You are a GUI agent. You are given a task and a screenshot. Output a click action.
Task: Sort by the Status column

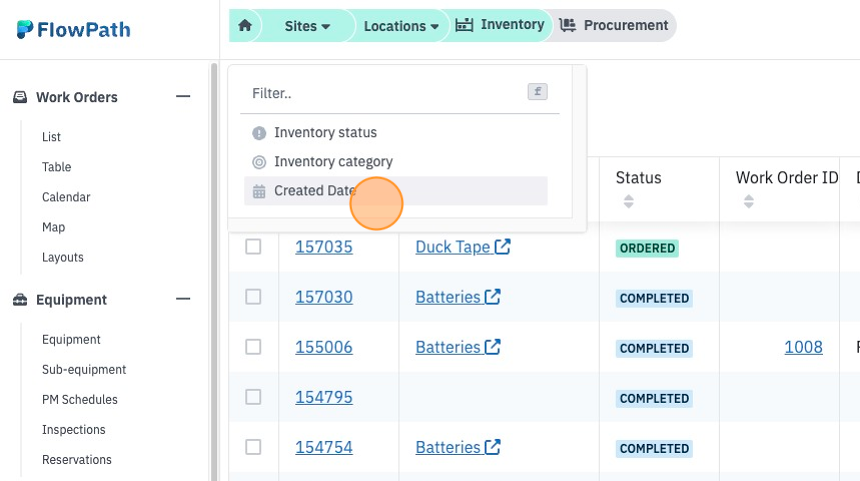[629, 201]
